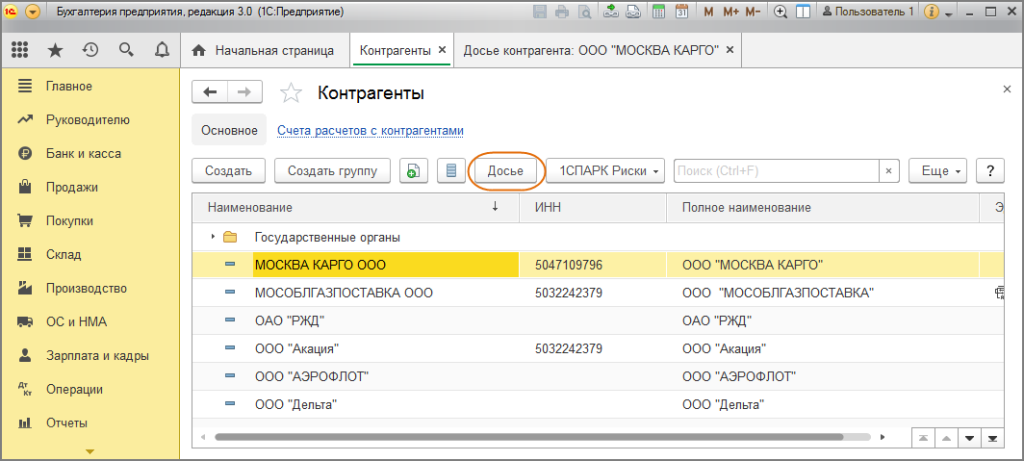Click the go to link icon

click(632, 12)
